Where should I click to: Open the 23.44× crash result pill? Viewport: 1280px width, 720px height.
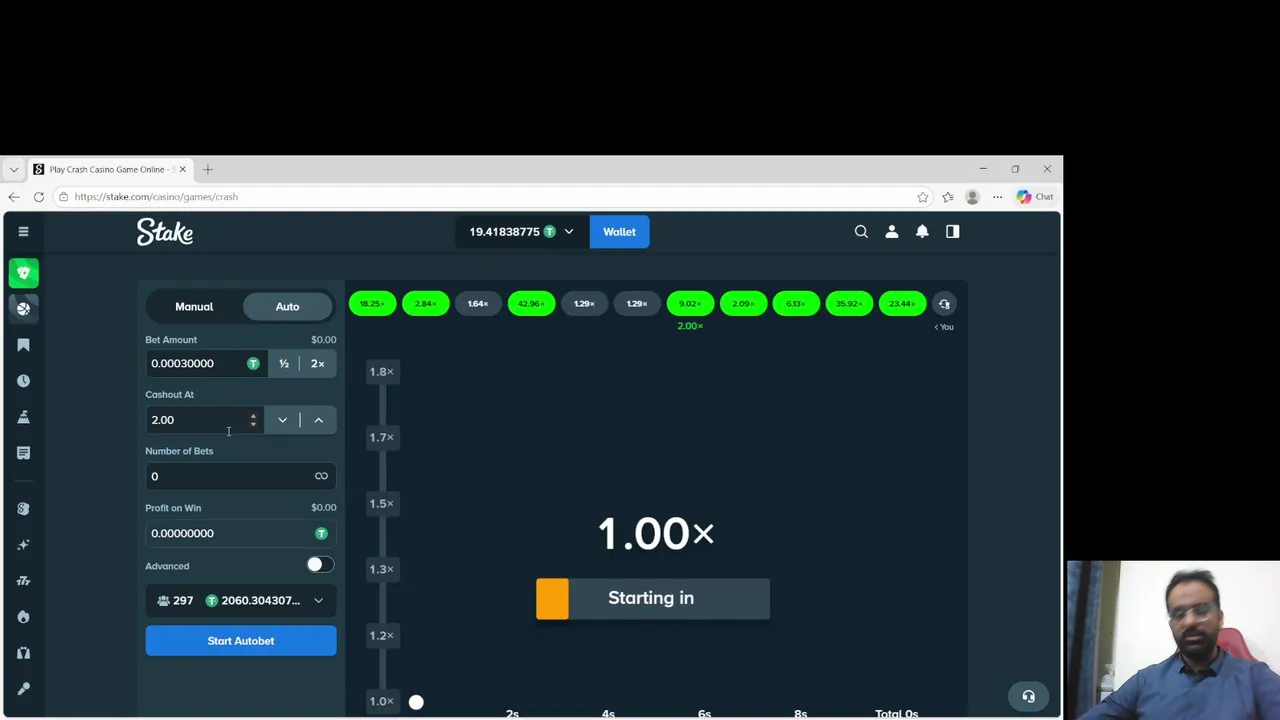pyautogui.click(x=902, y=304)
